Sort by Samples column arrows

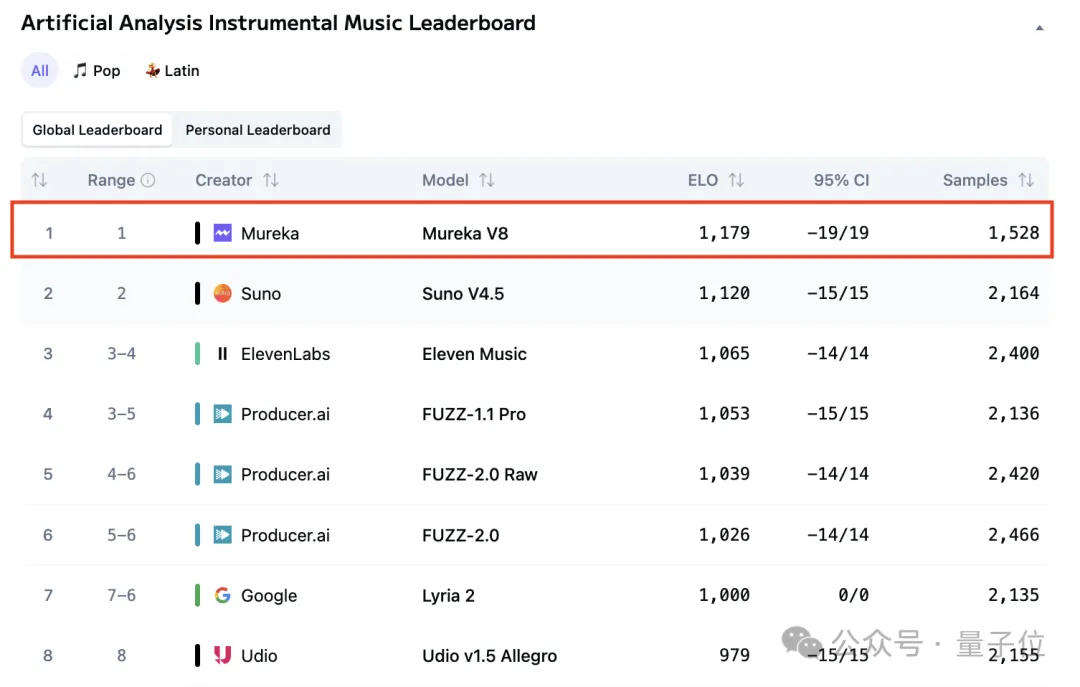pyautogui.click(x=1026, y=181)
